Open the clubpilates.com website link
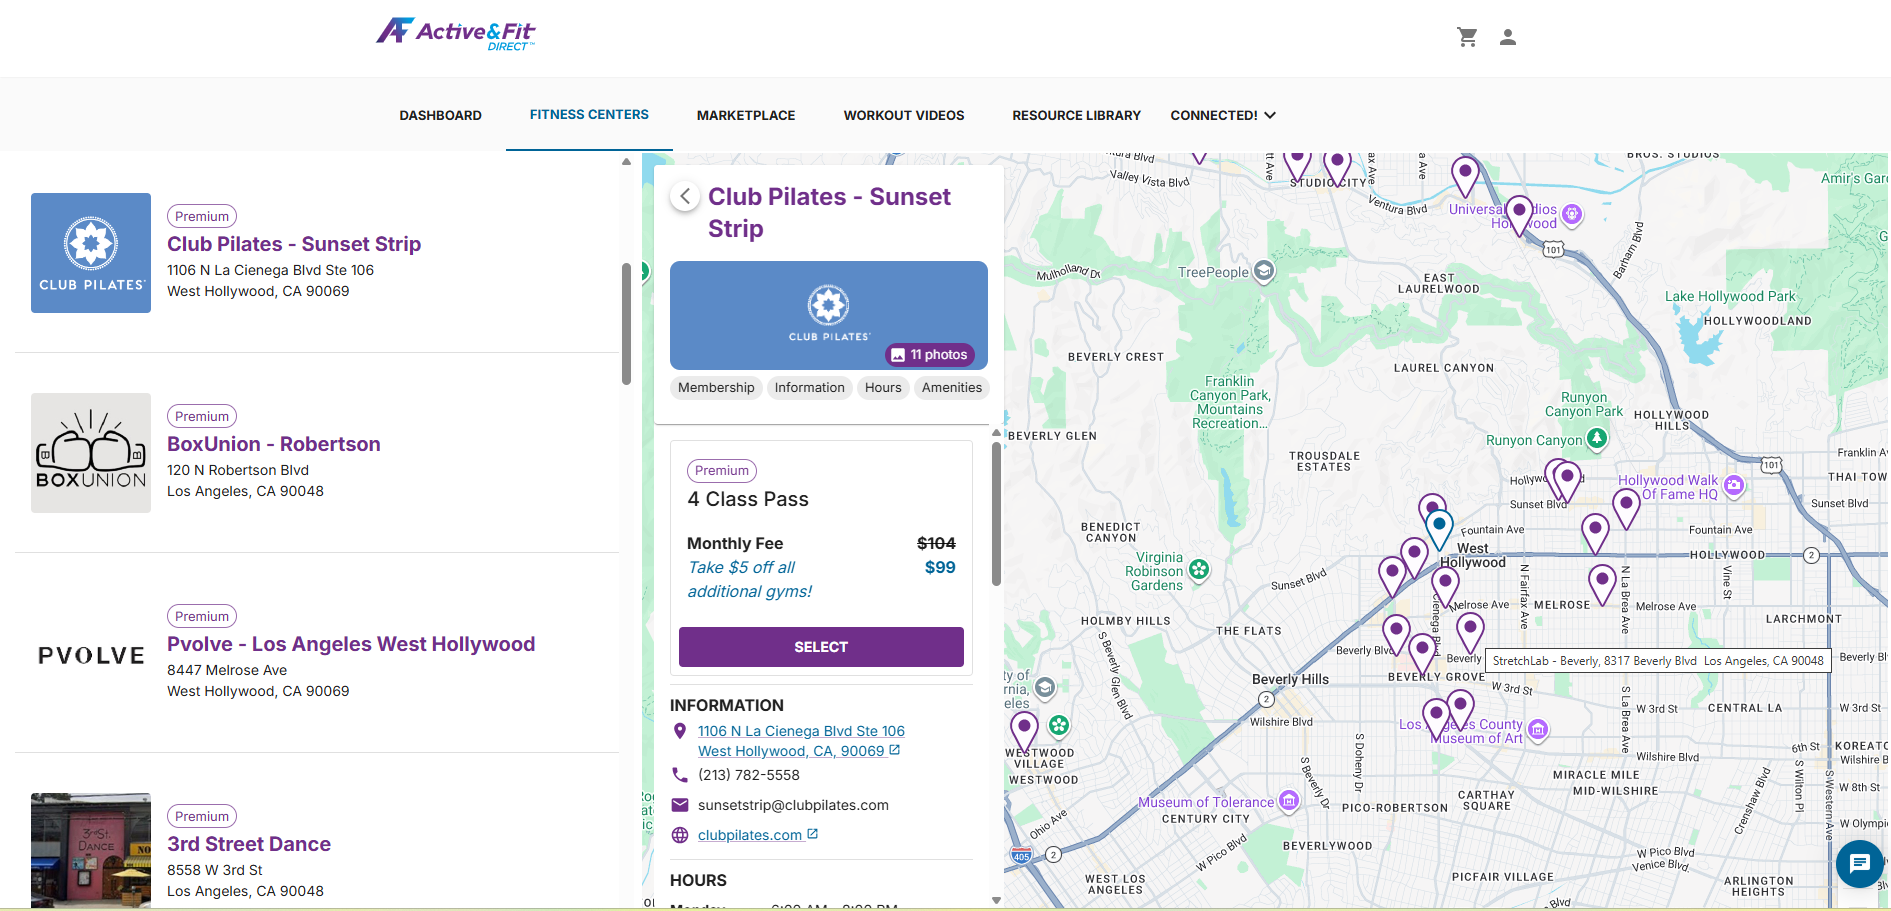 750,835
